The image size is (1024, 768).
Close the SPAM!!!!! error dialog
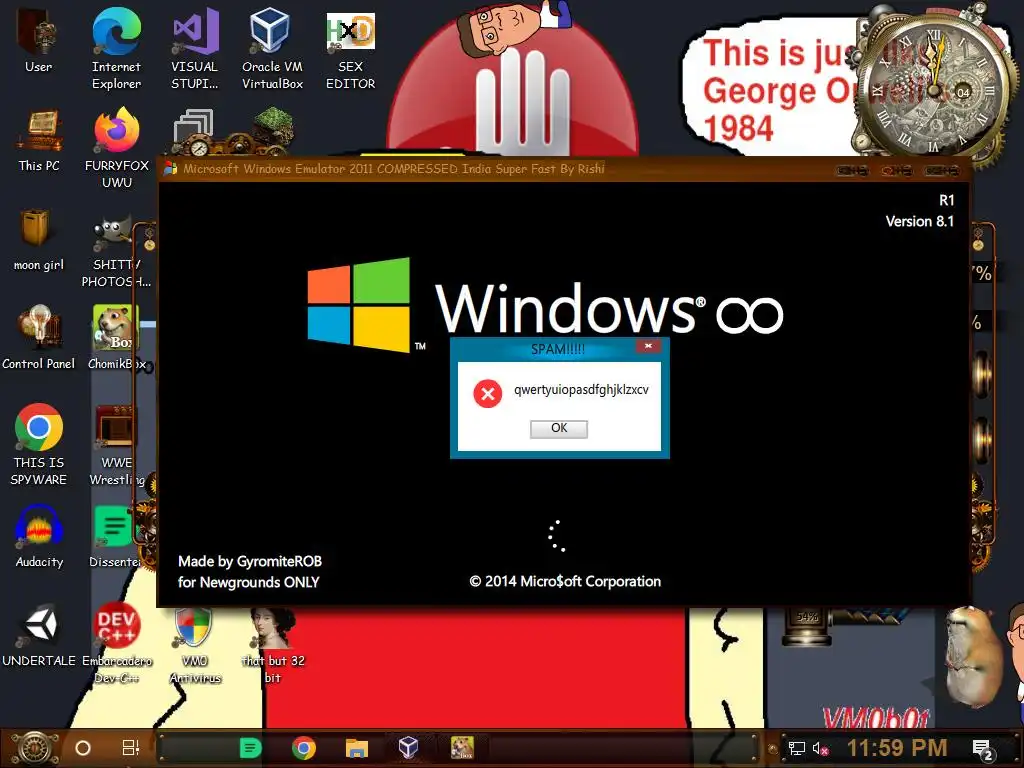(648, 346)
